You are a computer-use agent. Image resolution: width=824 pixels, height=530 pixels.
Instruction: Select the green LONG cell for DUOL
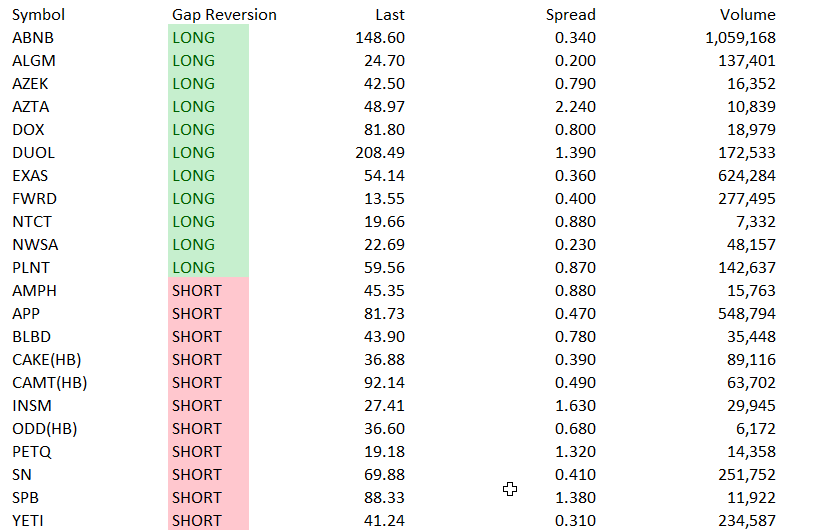pyautogui.click(x=209, y=153)
